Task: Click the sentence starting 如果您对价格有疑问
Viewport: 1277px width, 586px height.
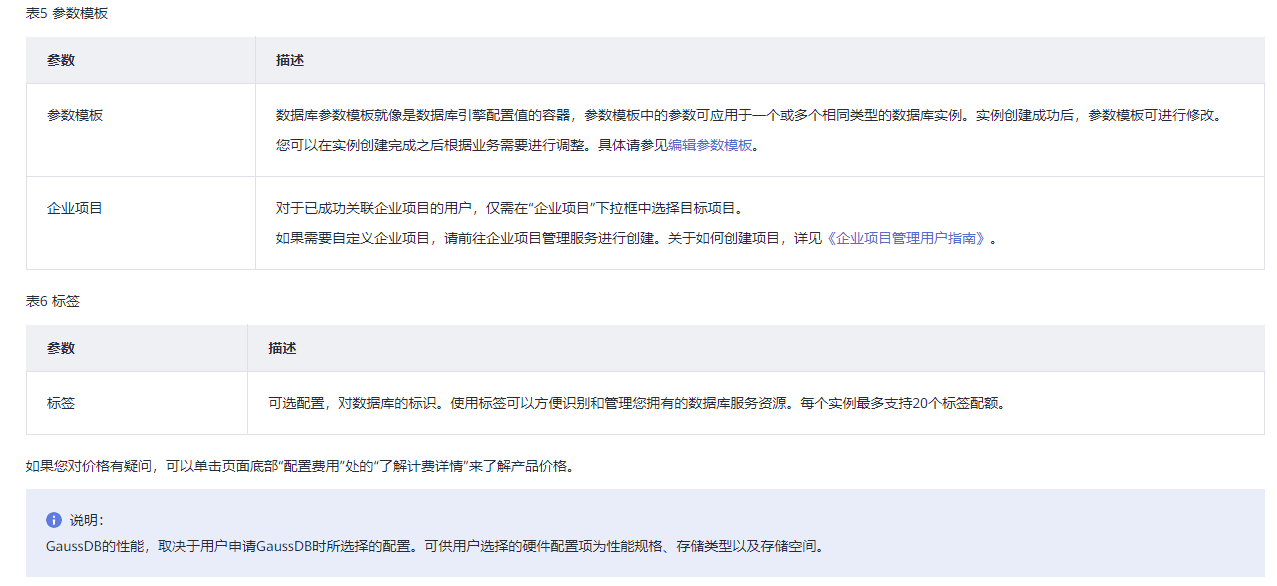Action: (300, 466)
